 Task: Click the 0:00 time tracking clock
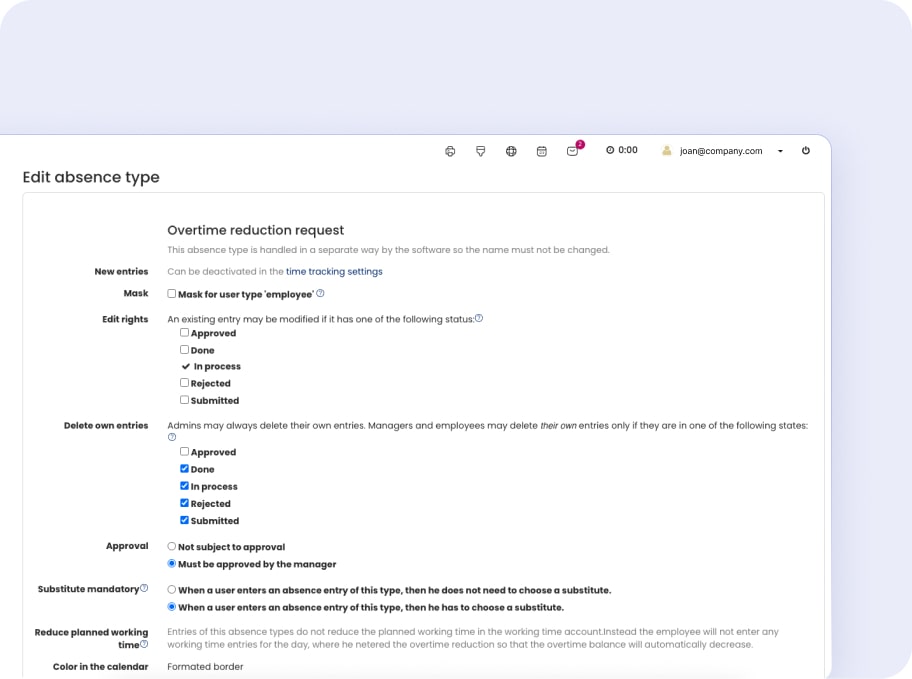coord(621,150)
